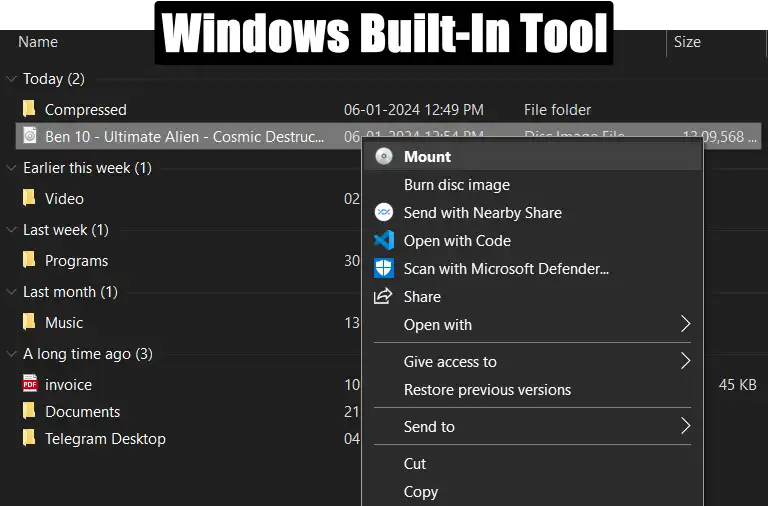
Task: Select the Ben 10 - Ultimate Alien file name
Action: click(185, 137)
